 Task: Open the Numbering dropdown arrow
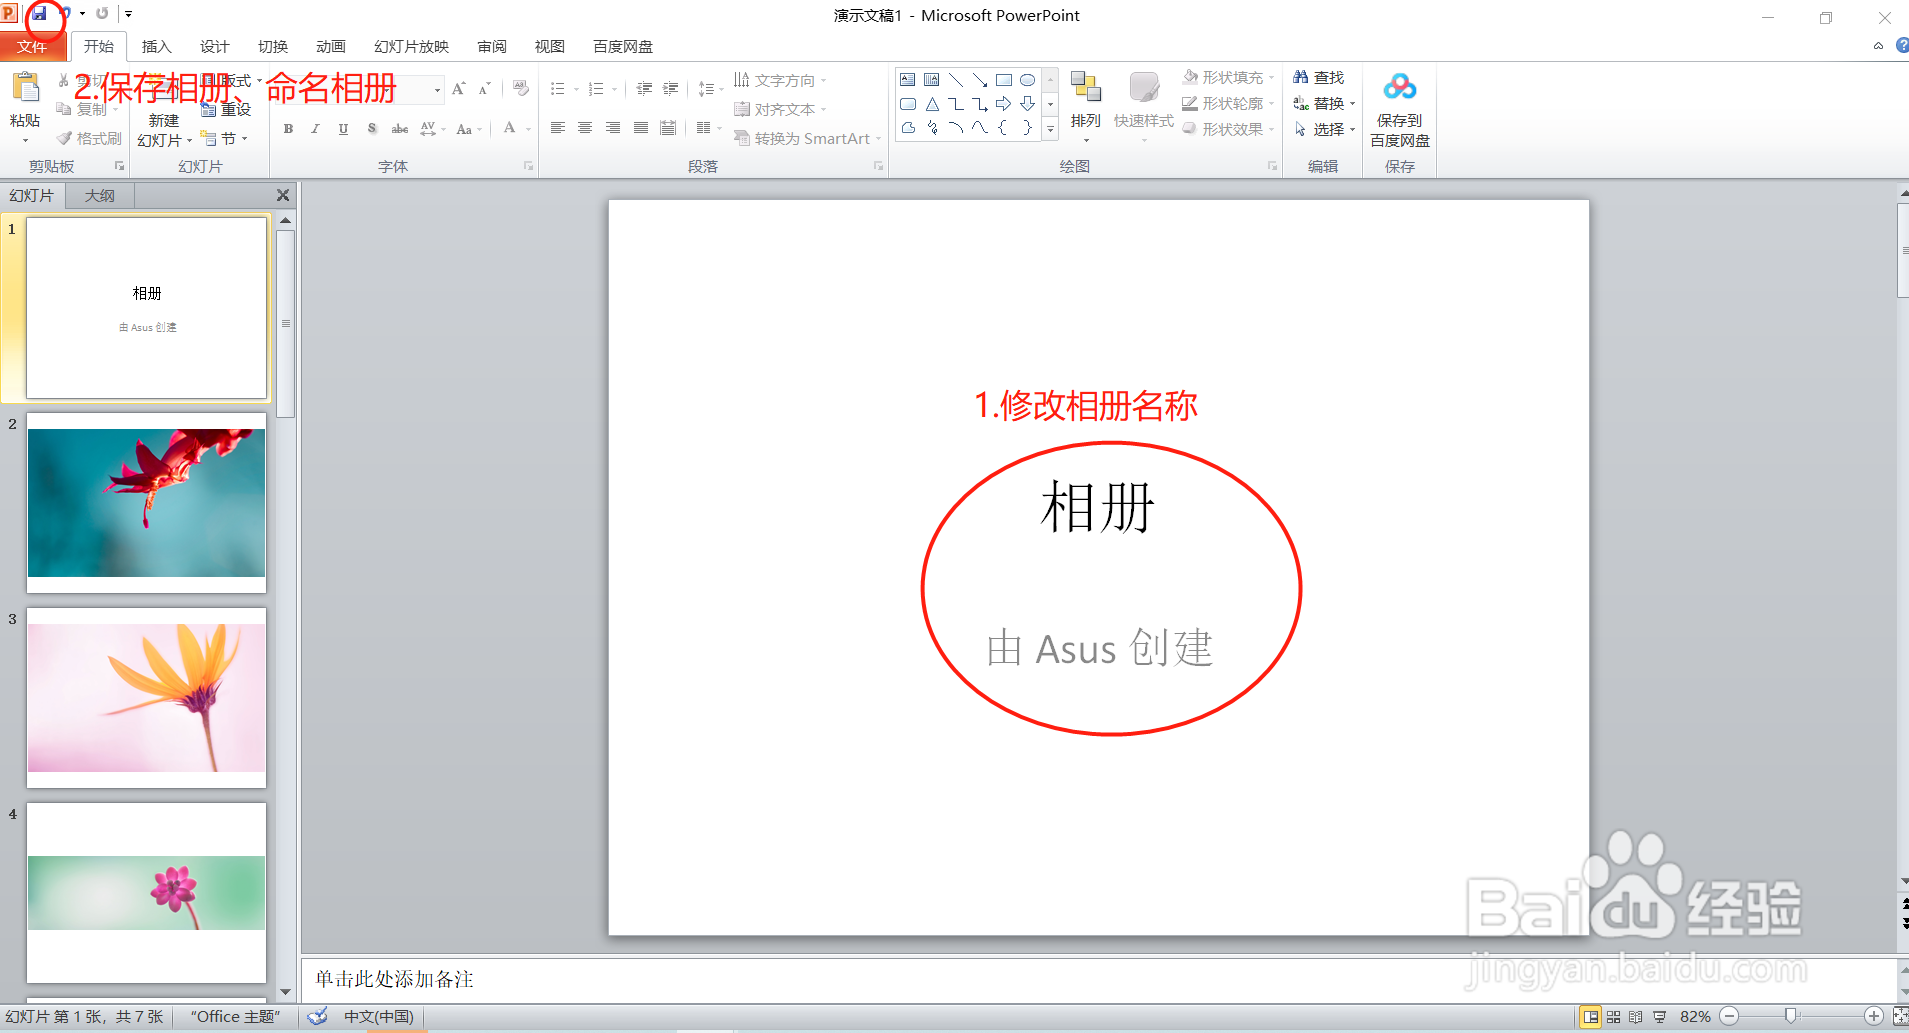coord(614,89)
